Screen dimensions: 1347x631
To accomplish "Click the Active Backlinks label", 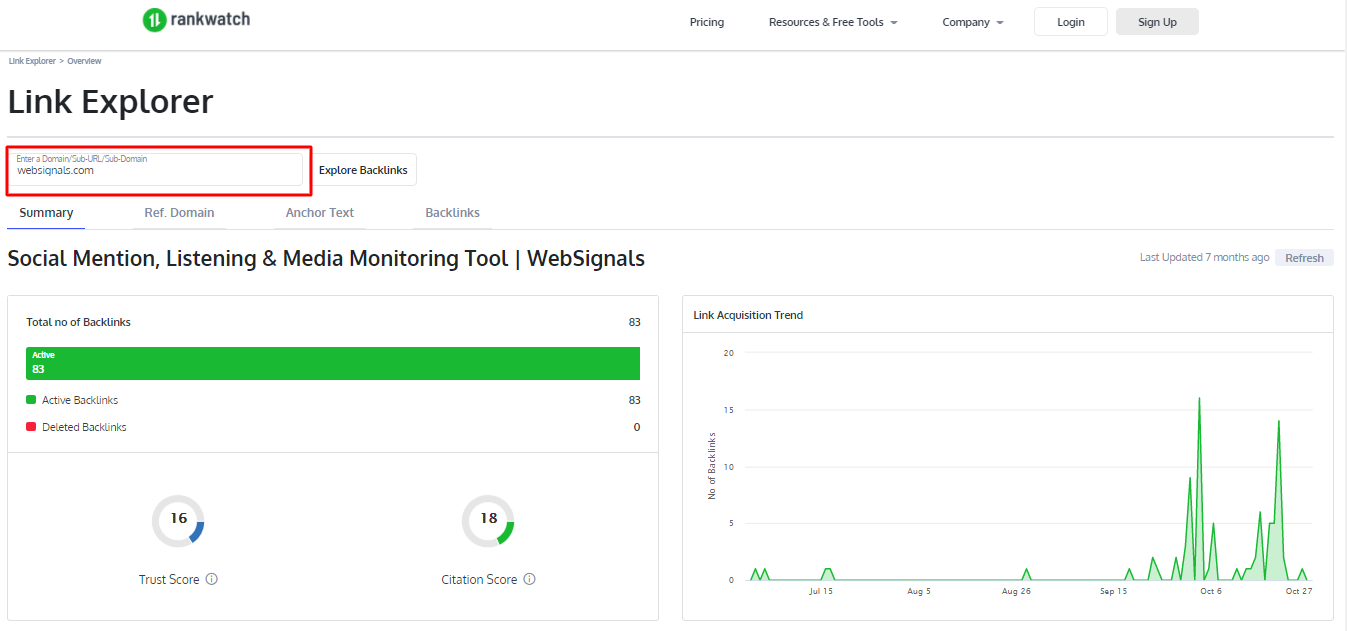I will click(80, 400).
